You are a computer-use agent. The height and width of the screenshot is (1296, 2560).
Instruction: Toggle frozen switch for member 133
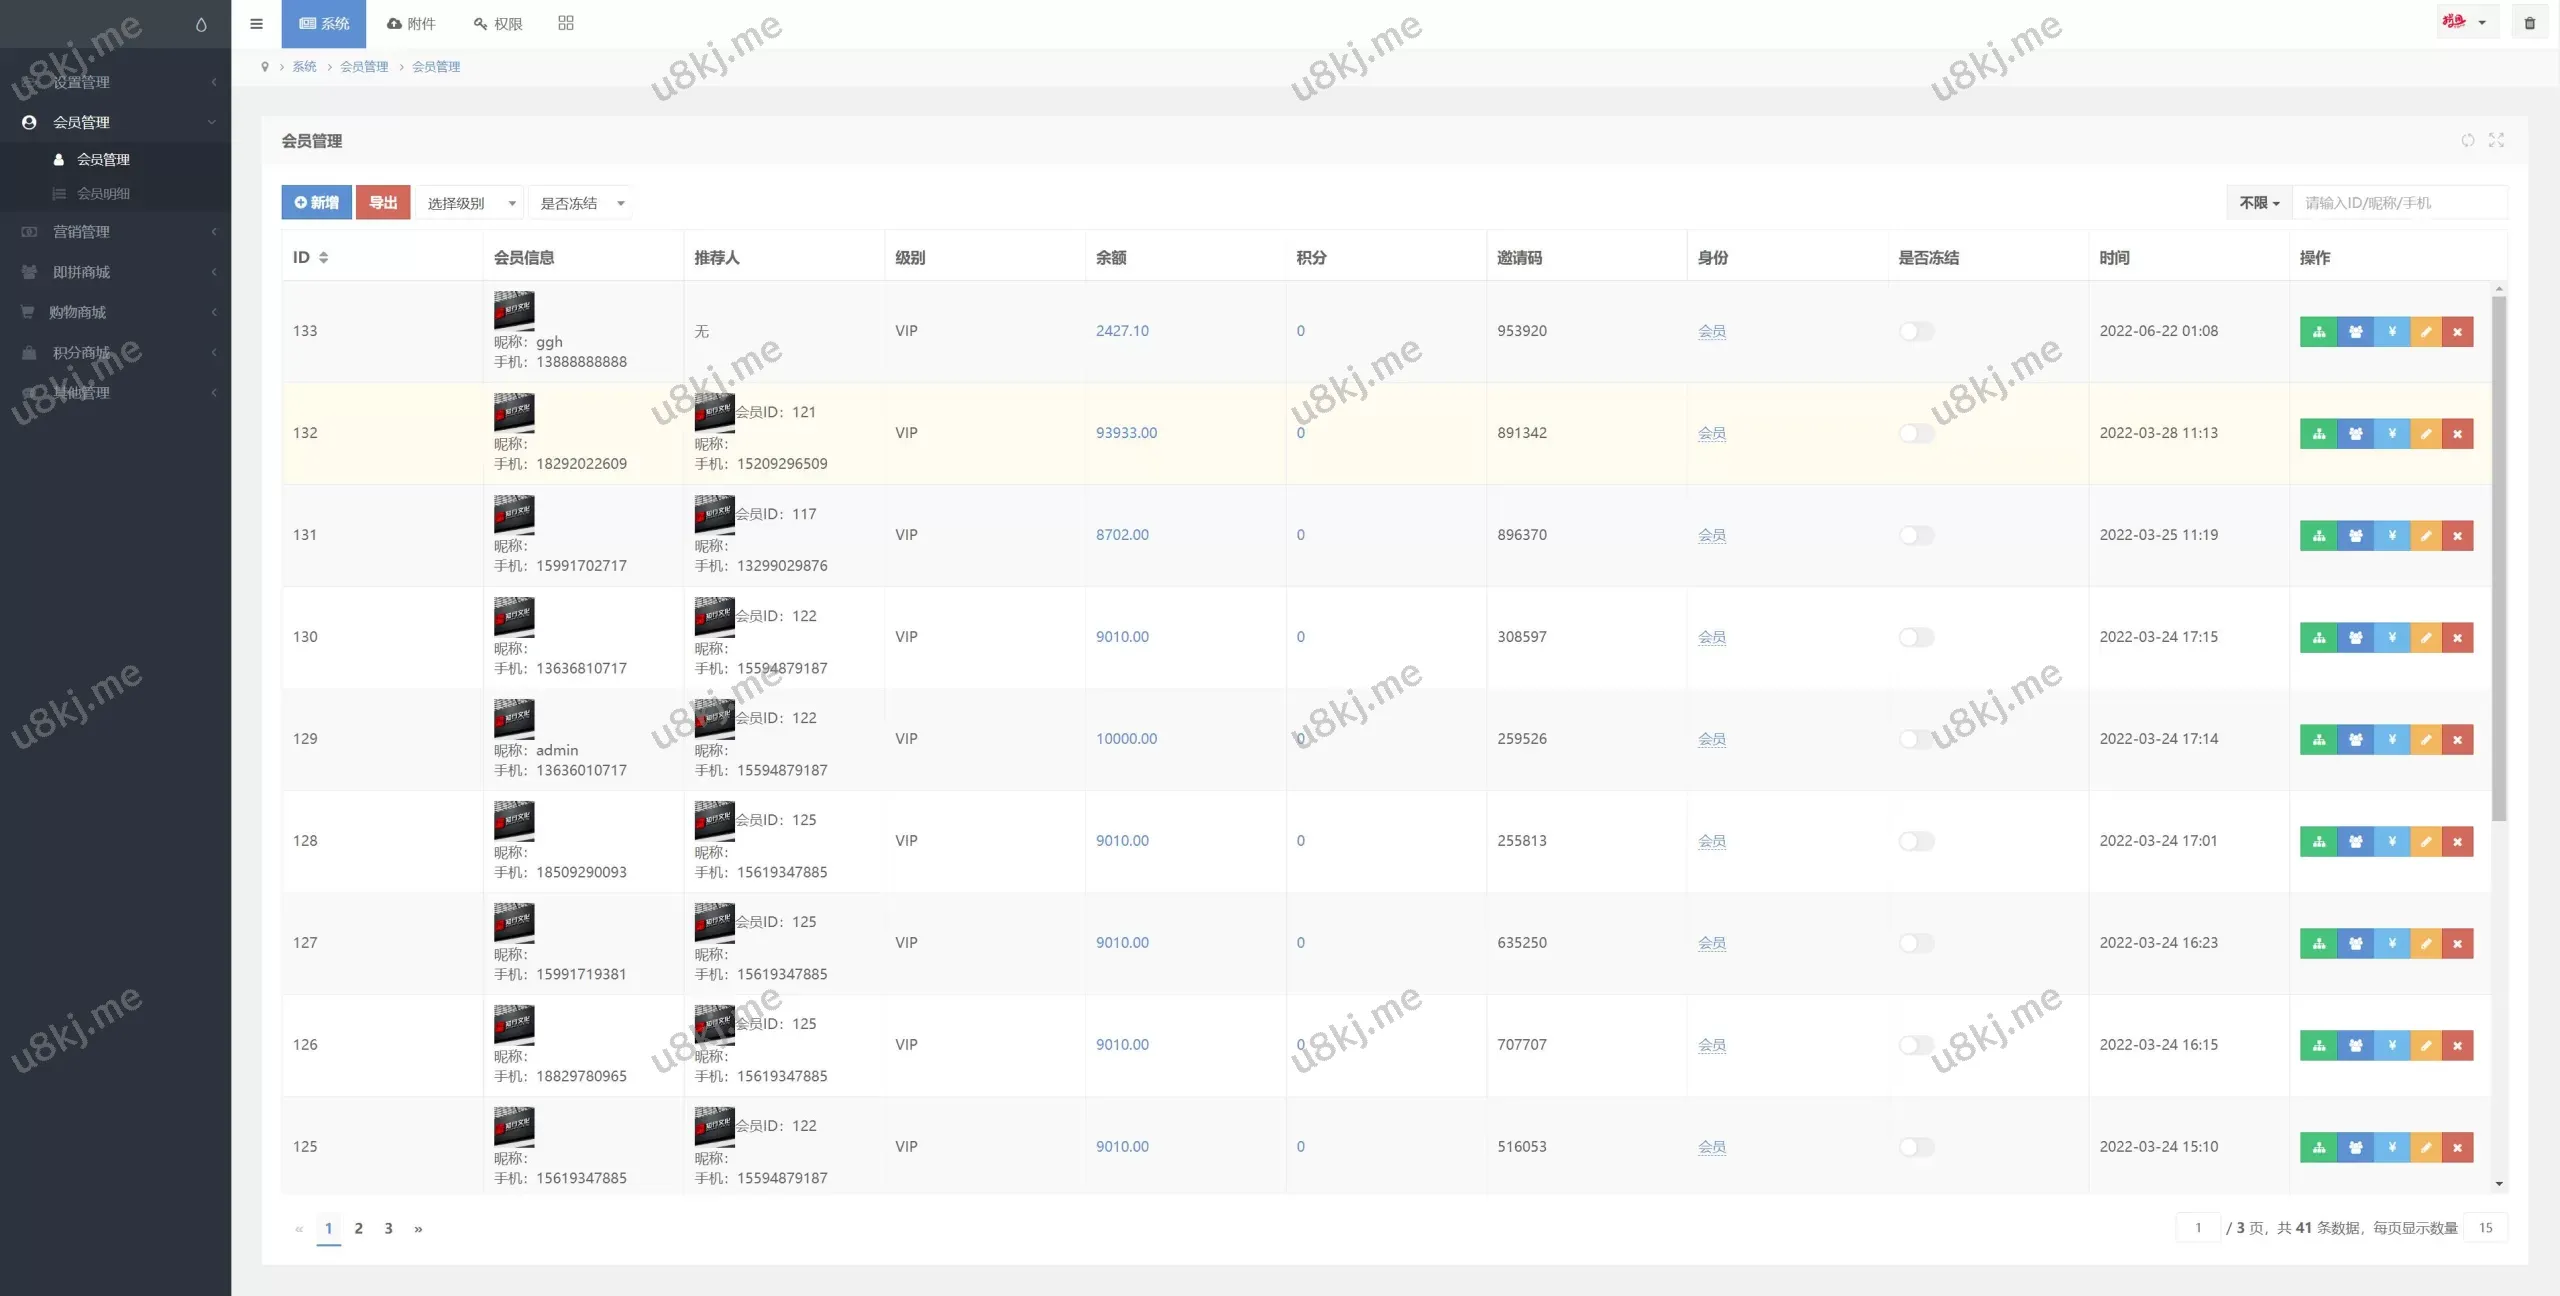(1916, 332)
